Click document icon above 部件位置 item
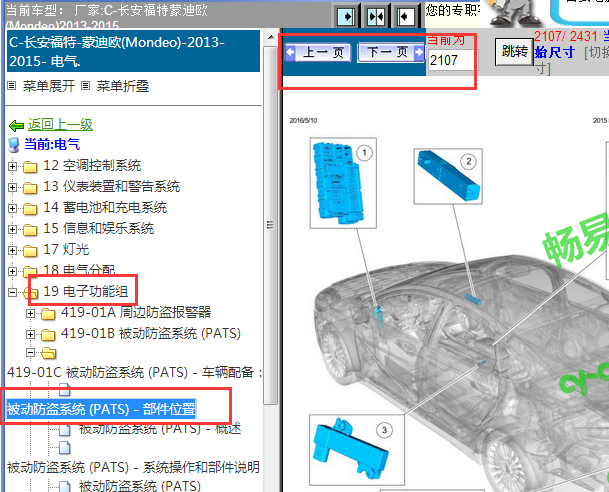The width and height of the screenshot is (609, 492). (65, 389)
